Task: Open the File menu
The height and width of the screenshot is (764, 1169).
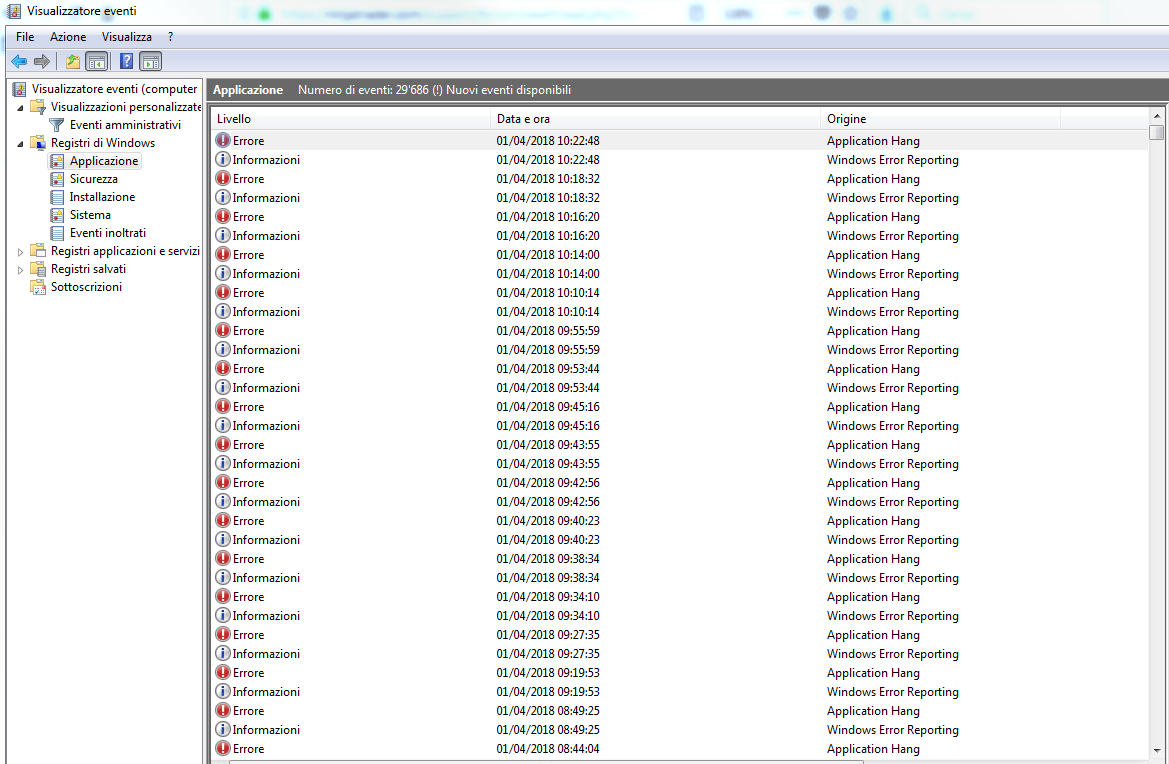Action: pyautogui.click(x=25, y=37)
